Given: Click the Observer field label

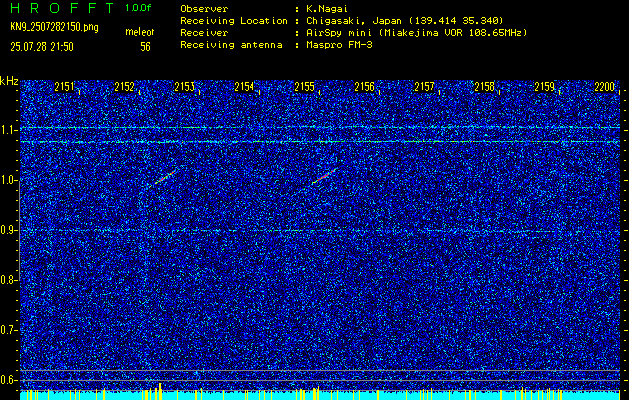Looking at the screenshot, I should (204, 9).
